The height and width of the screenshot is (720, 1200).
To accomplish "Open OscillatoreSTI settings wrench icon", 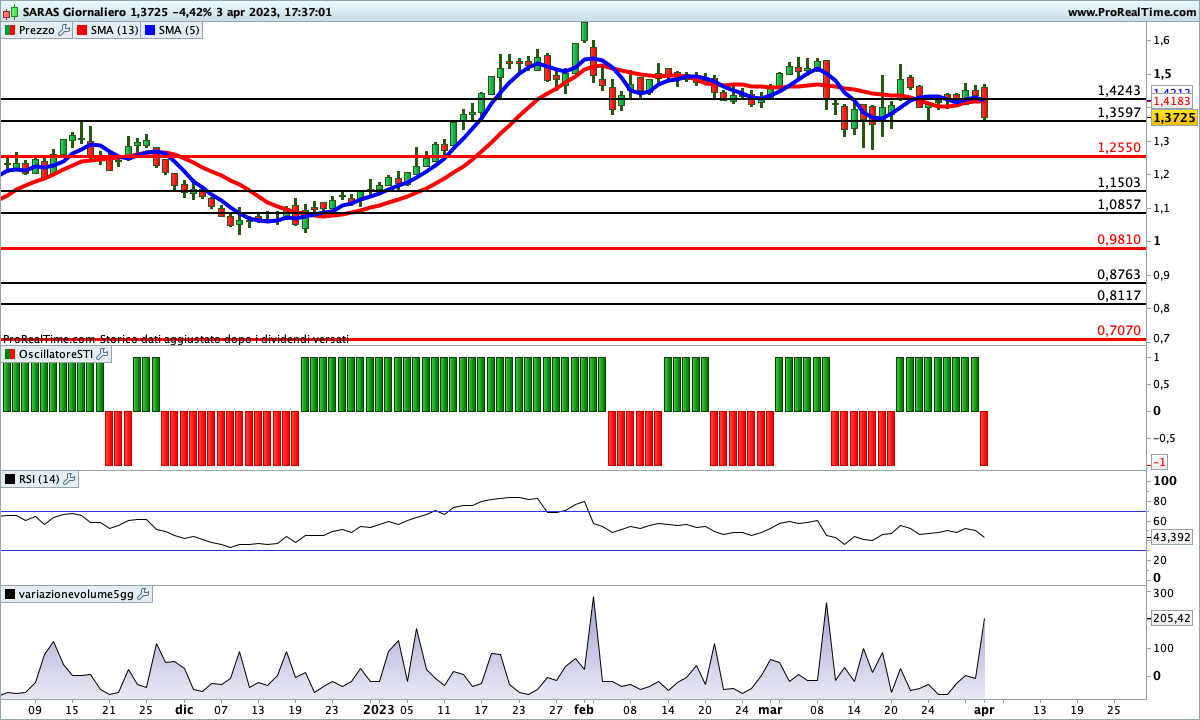I will pos(102,354).
